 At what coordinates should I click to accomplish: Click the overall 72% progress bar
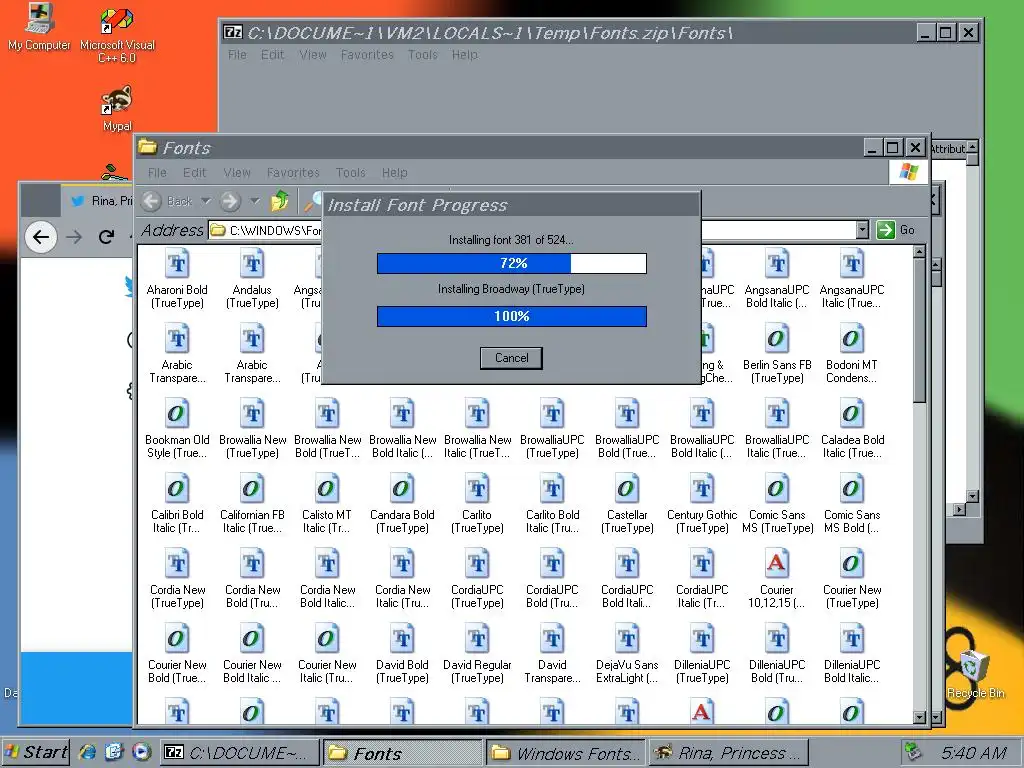tap(511, 263)
